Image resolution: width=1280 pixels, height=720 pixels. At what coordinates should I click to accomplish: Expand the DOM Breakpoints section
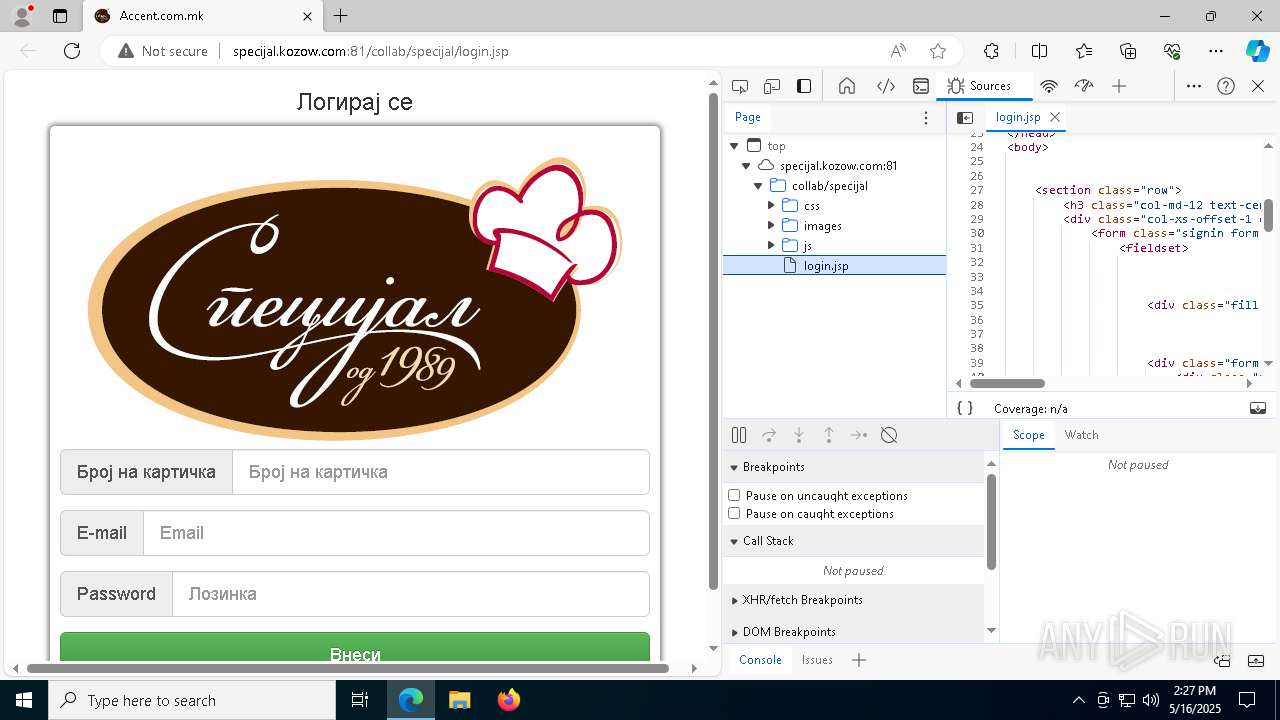(x=734, y=632)
